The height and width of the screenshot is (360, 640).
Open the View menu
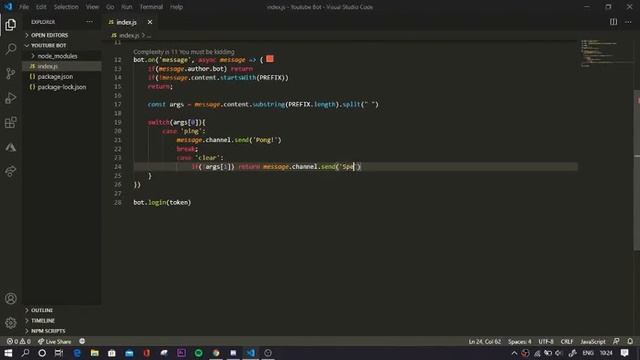tap(92, 7)
